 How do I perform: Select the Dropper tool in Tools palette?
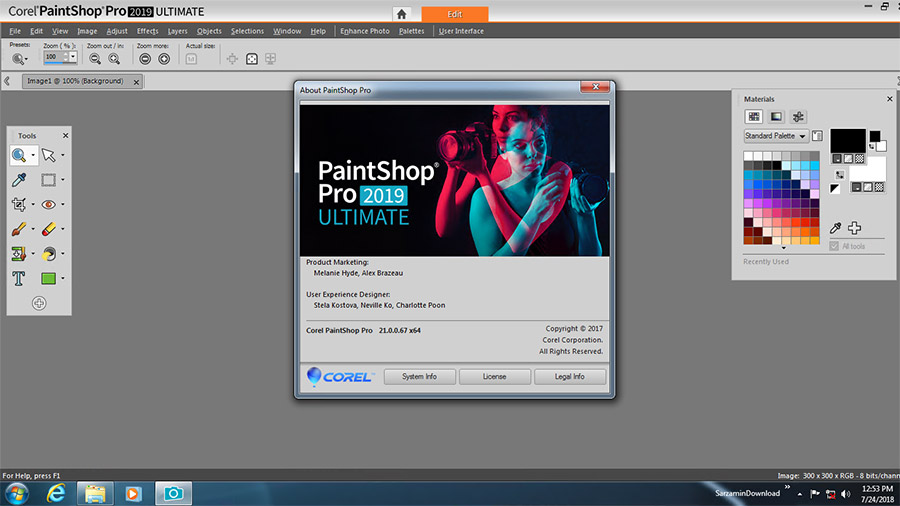click(x=19, y=180)
